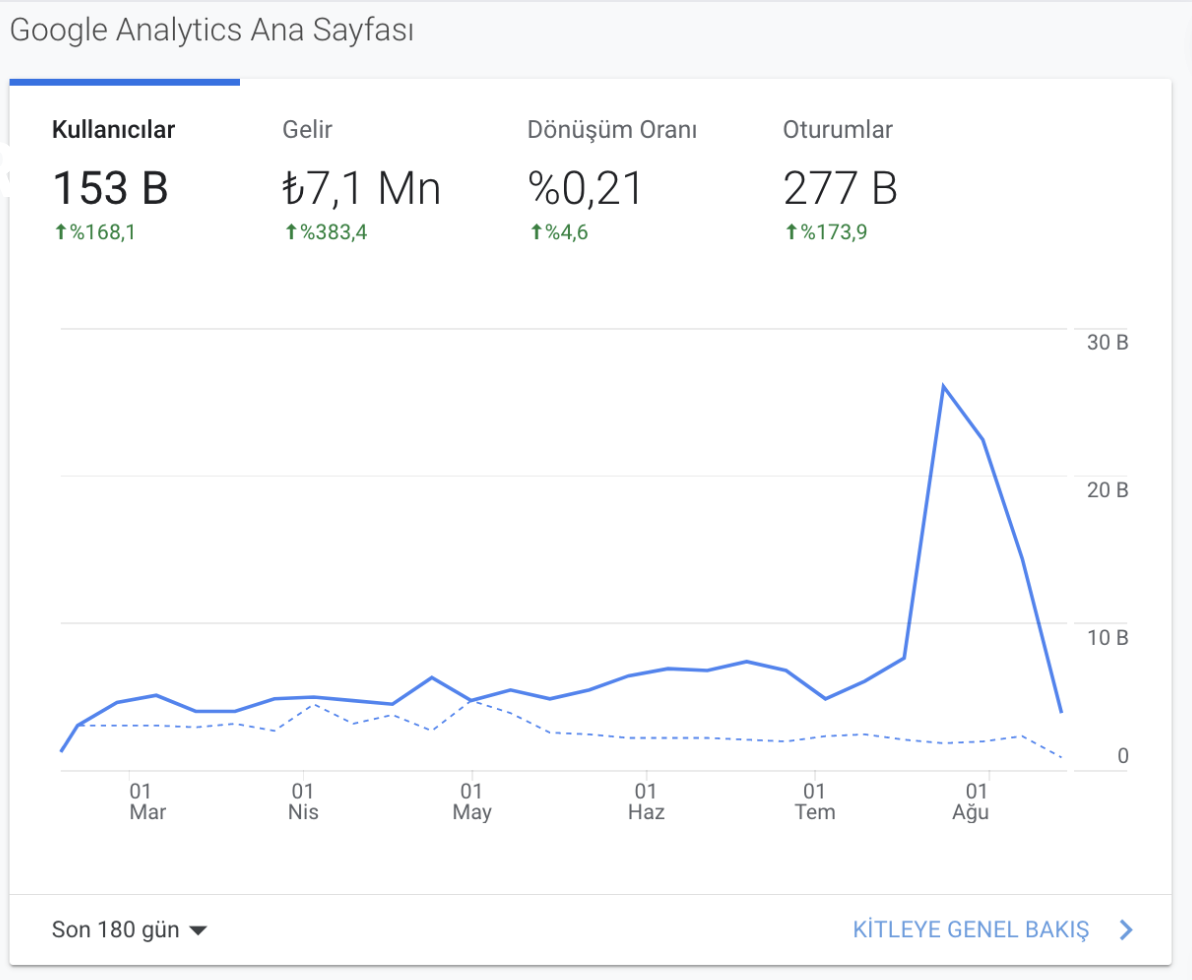Click the green up arrow beside %173,9

[790, 233]
